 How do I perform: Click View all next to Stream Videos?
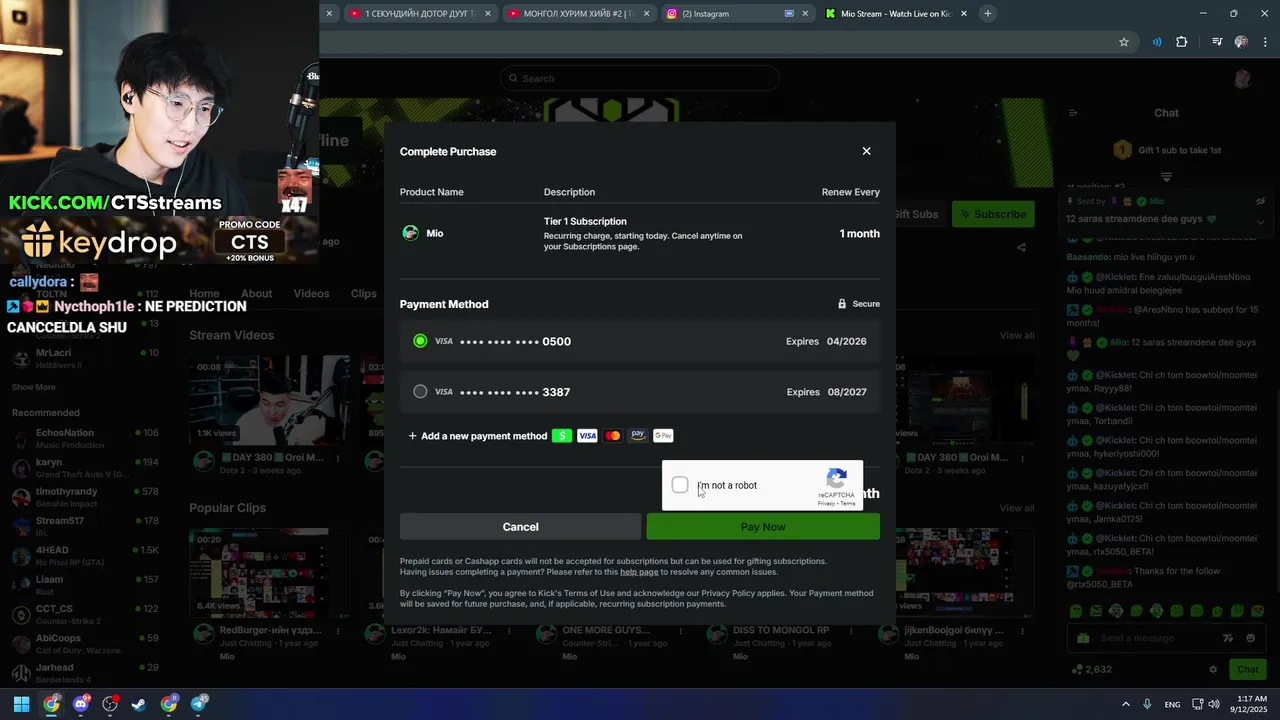point(1017,335)
